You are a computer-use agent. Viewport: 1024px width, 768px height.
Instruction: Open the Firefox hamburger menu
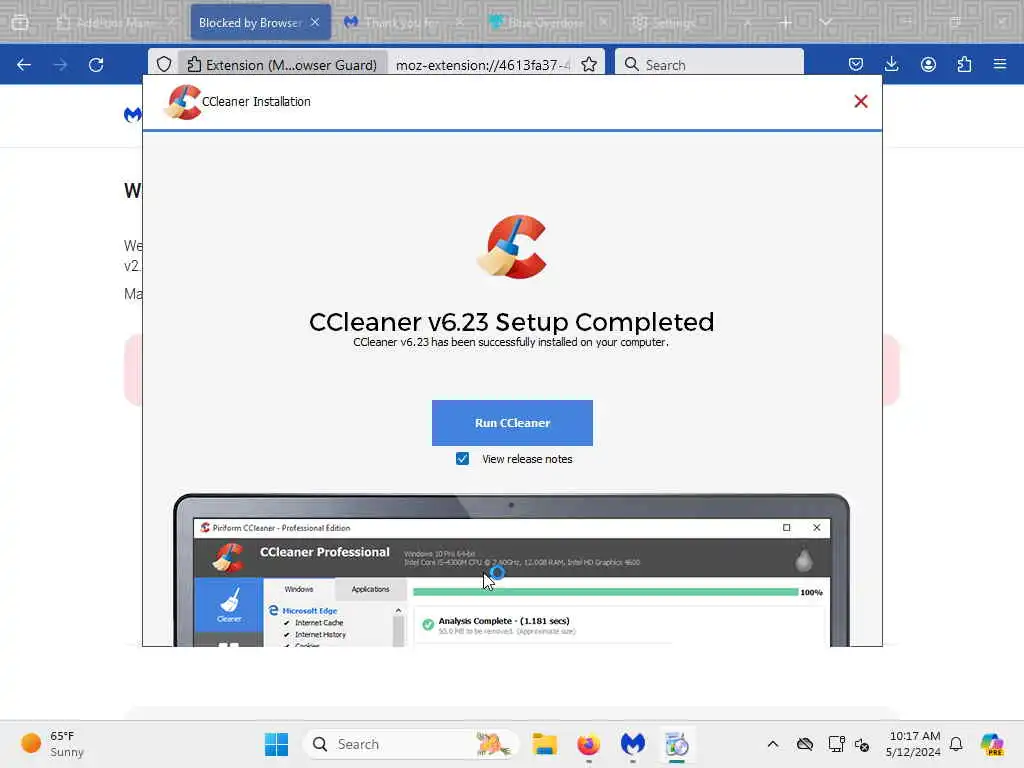coord(1000,64)
